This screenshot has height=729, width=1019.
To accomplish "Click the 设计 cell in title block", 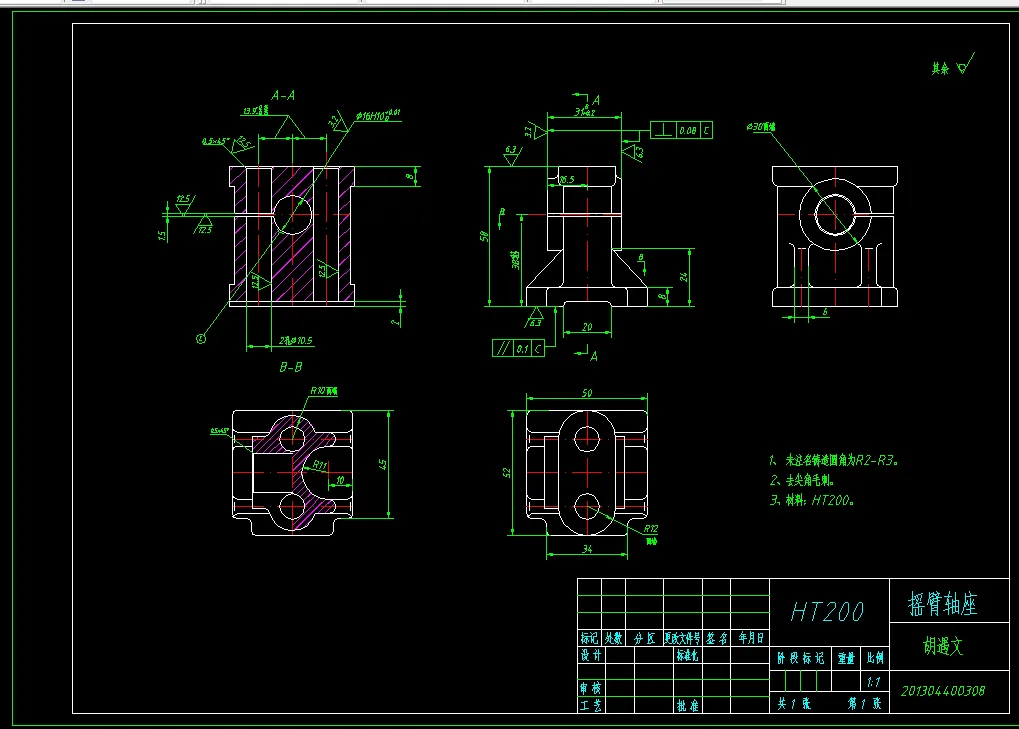I will 591,655.
